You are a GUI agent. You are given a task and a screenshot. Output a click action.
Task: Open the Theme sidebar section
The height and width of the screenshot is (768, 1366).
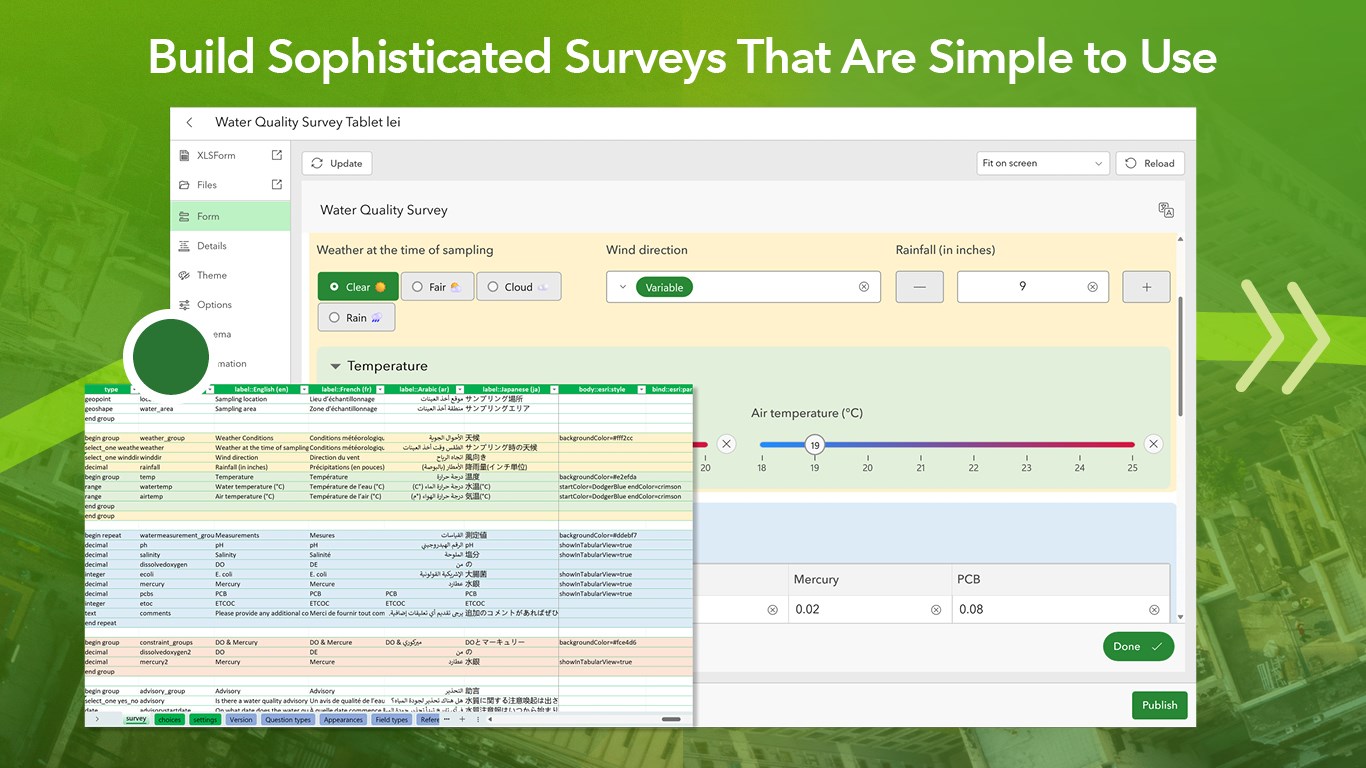[230, 275]
